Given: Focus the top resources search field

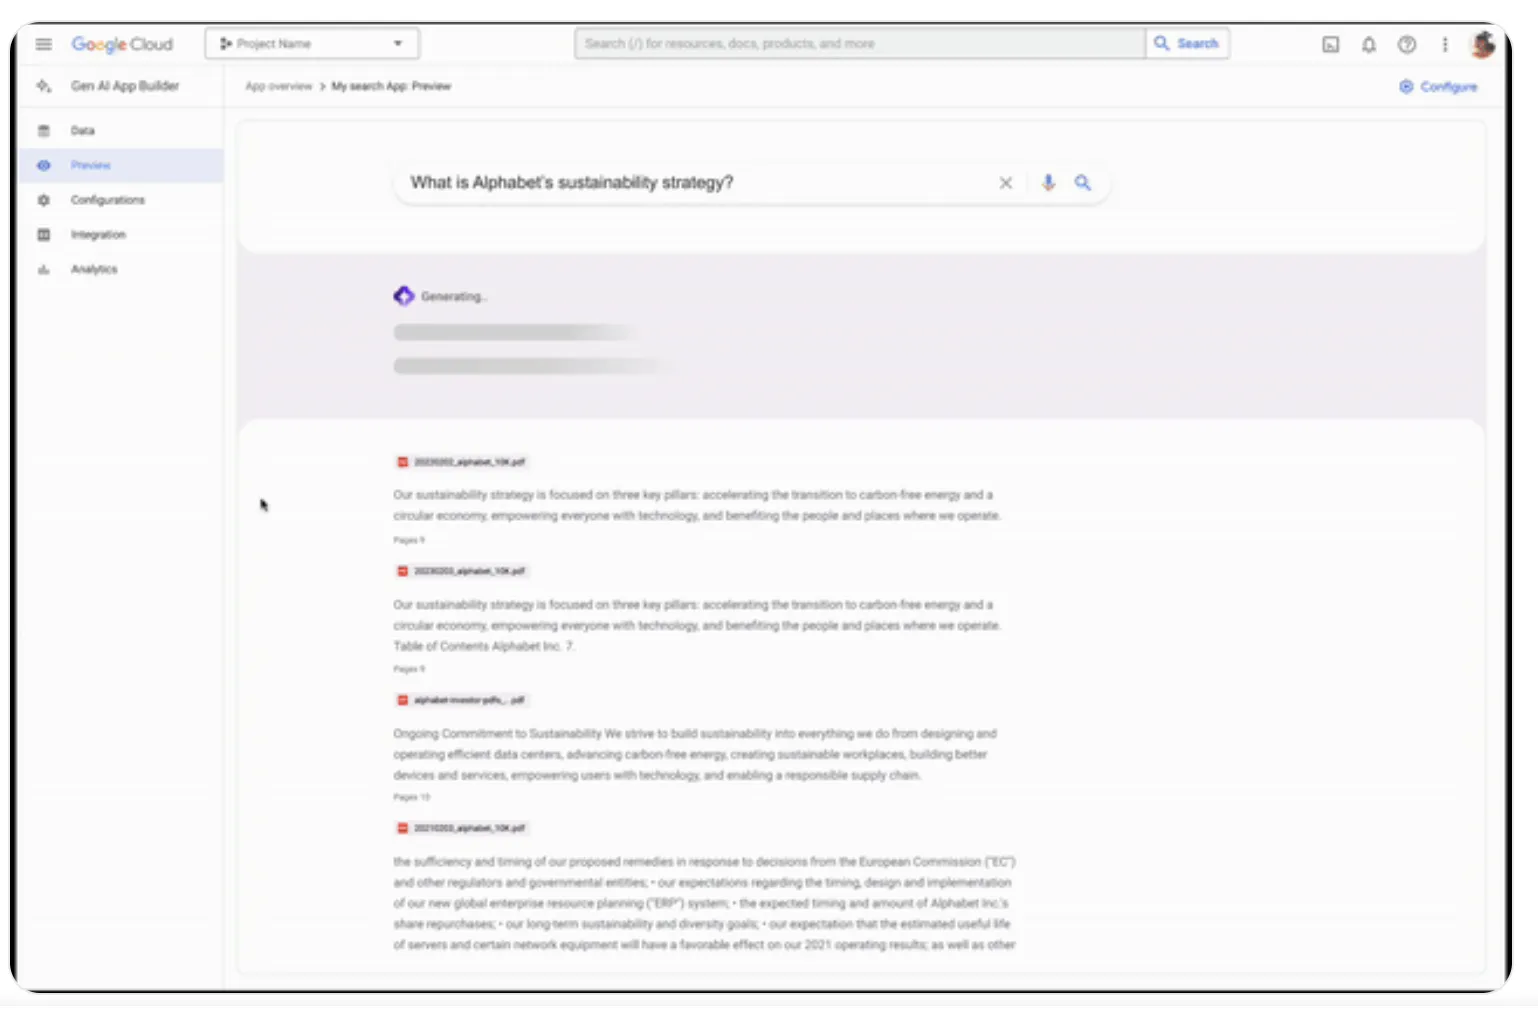Looking at the screenshot, I should pyautogui.click(x=860, y=44).
